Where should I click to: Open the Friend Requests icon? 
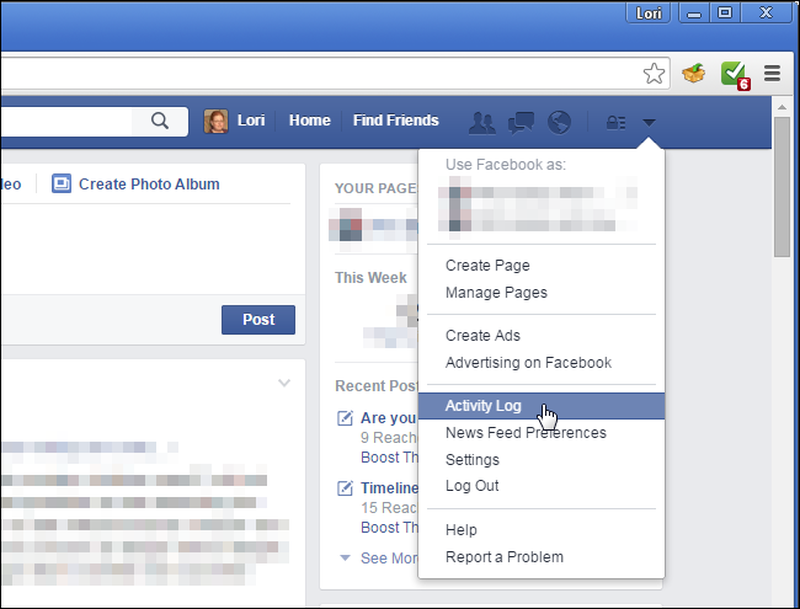(482, 122)
